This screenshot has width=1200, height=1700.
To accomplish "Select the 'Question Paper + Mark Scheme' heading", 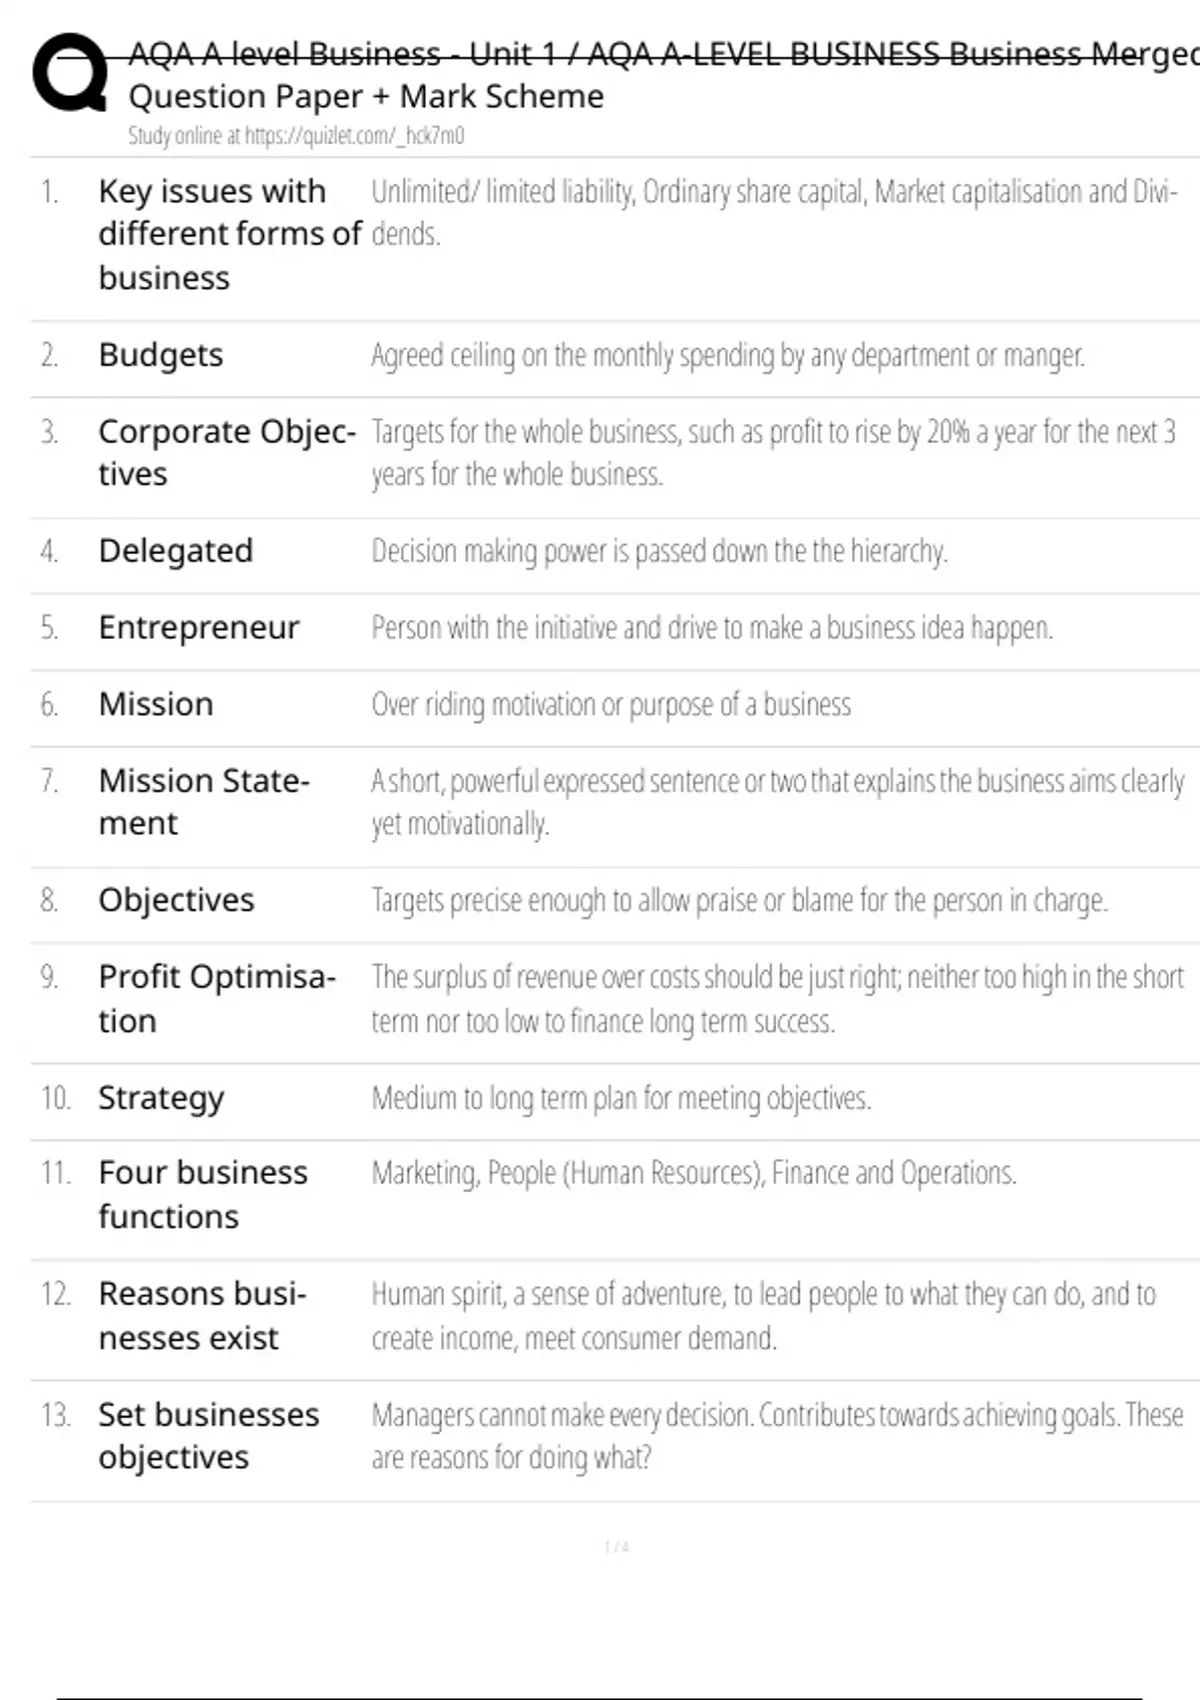I will tap(366, 97).
